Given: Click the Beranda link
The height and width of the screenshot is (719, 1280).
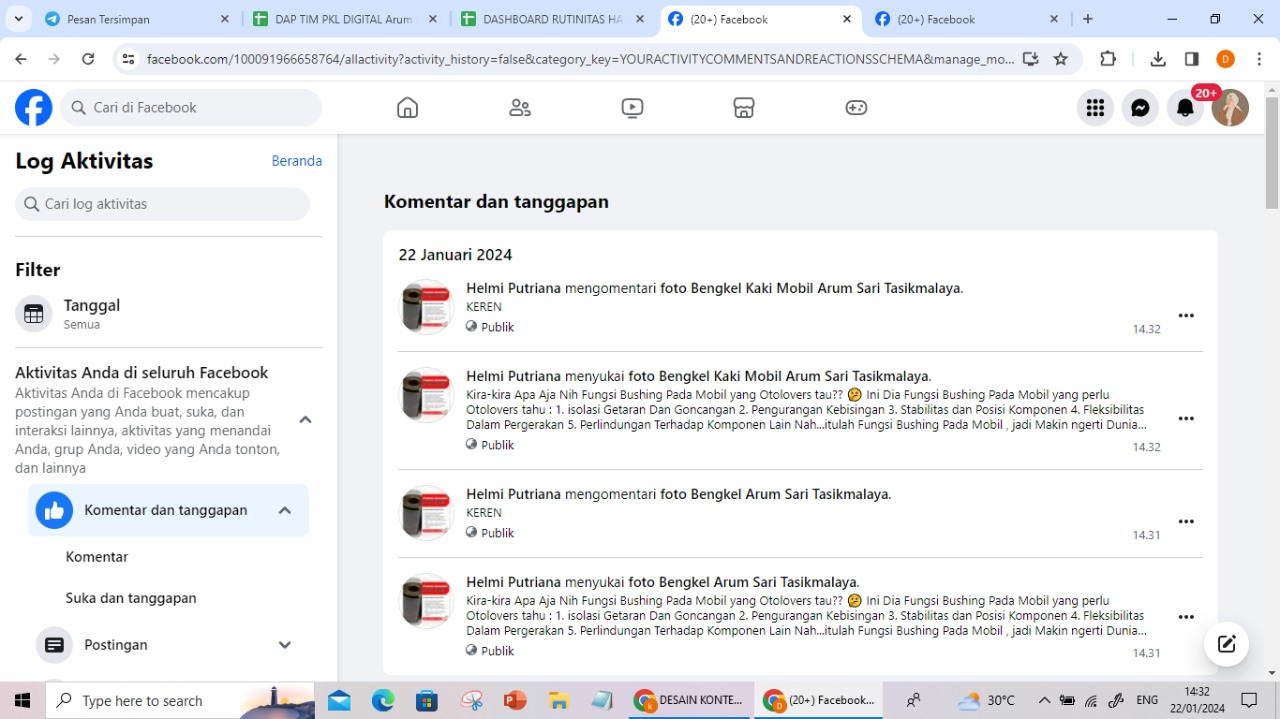Looking at the screenshot, I should click(x=297, y=161).
